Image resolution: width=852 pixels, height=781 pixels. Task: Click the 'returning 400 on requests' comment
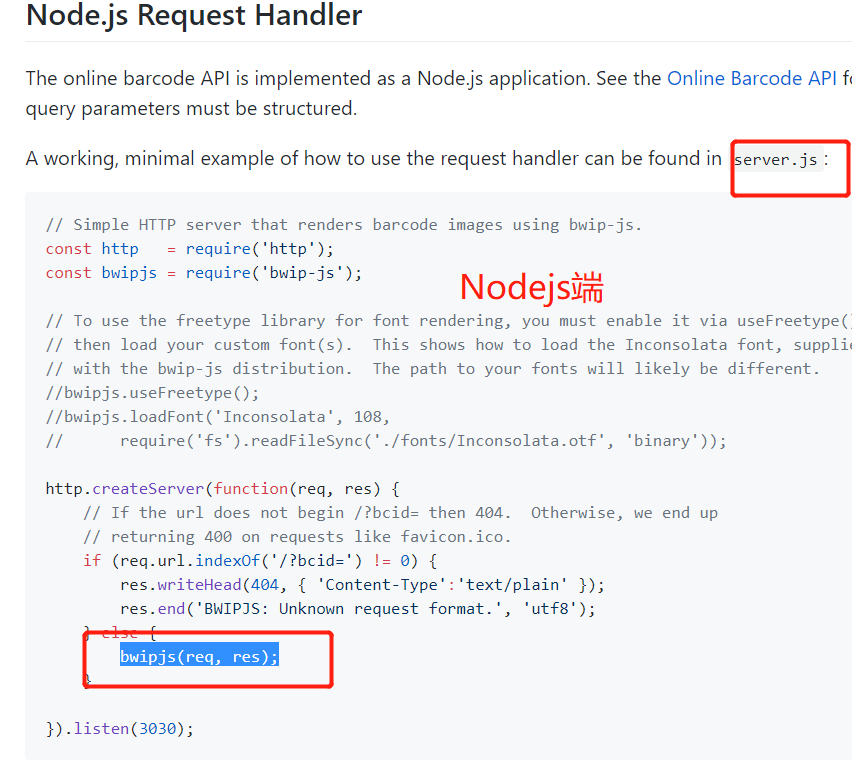coord(297,536)
